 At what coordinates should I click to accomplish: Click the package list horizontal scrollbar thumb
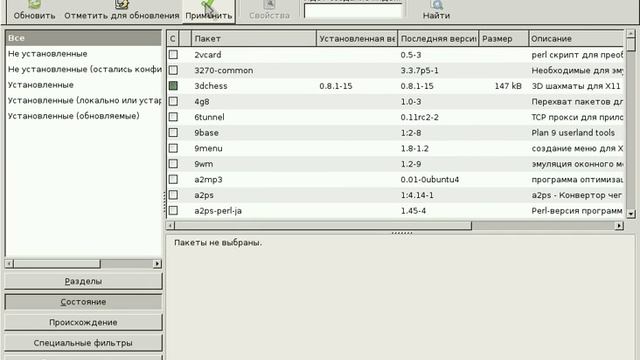pos(323,225)
